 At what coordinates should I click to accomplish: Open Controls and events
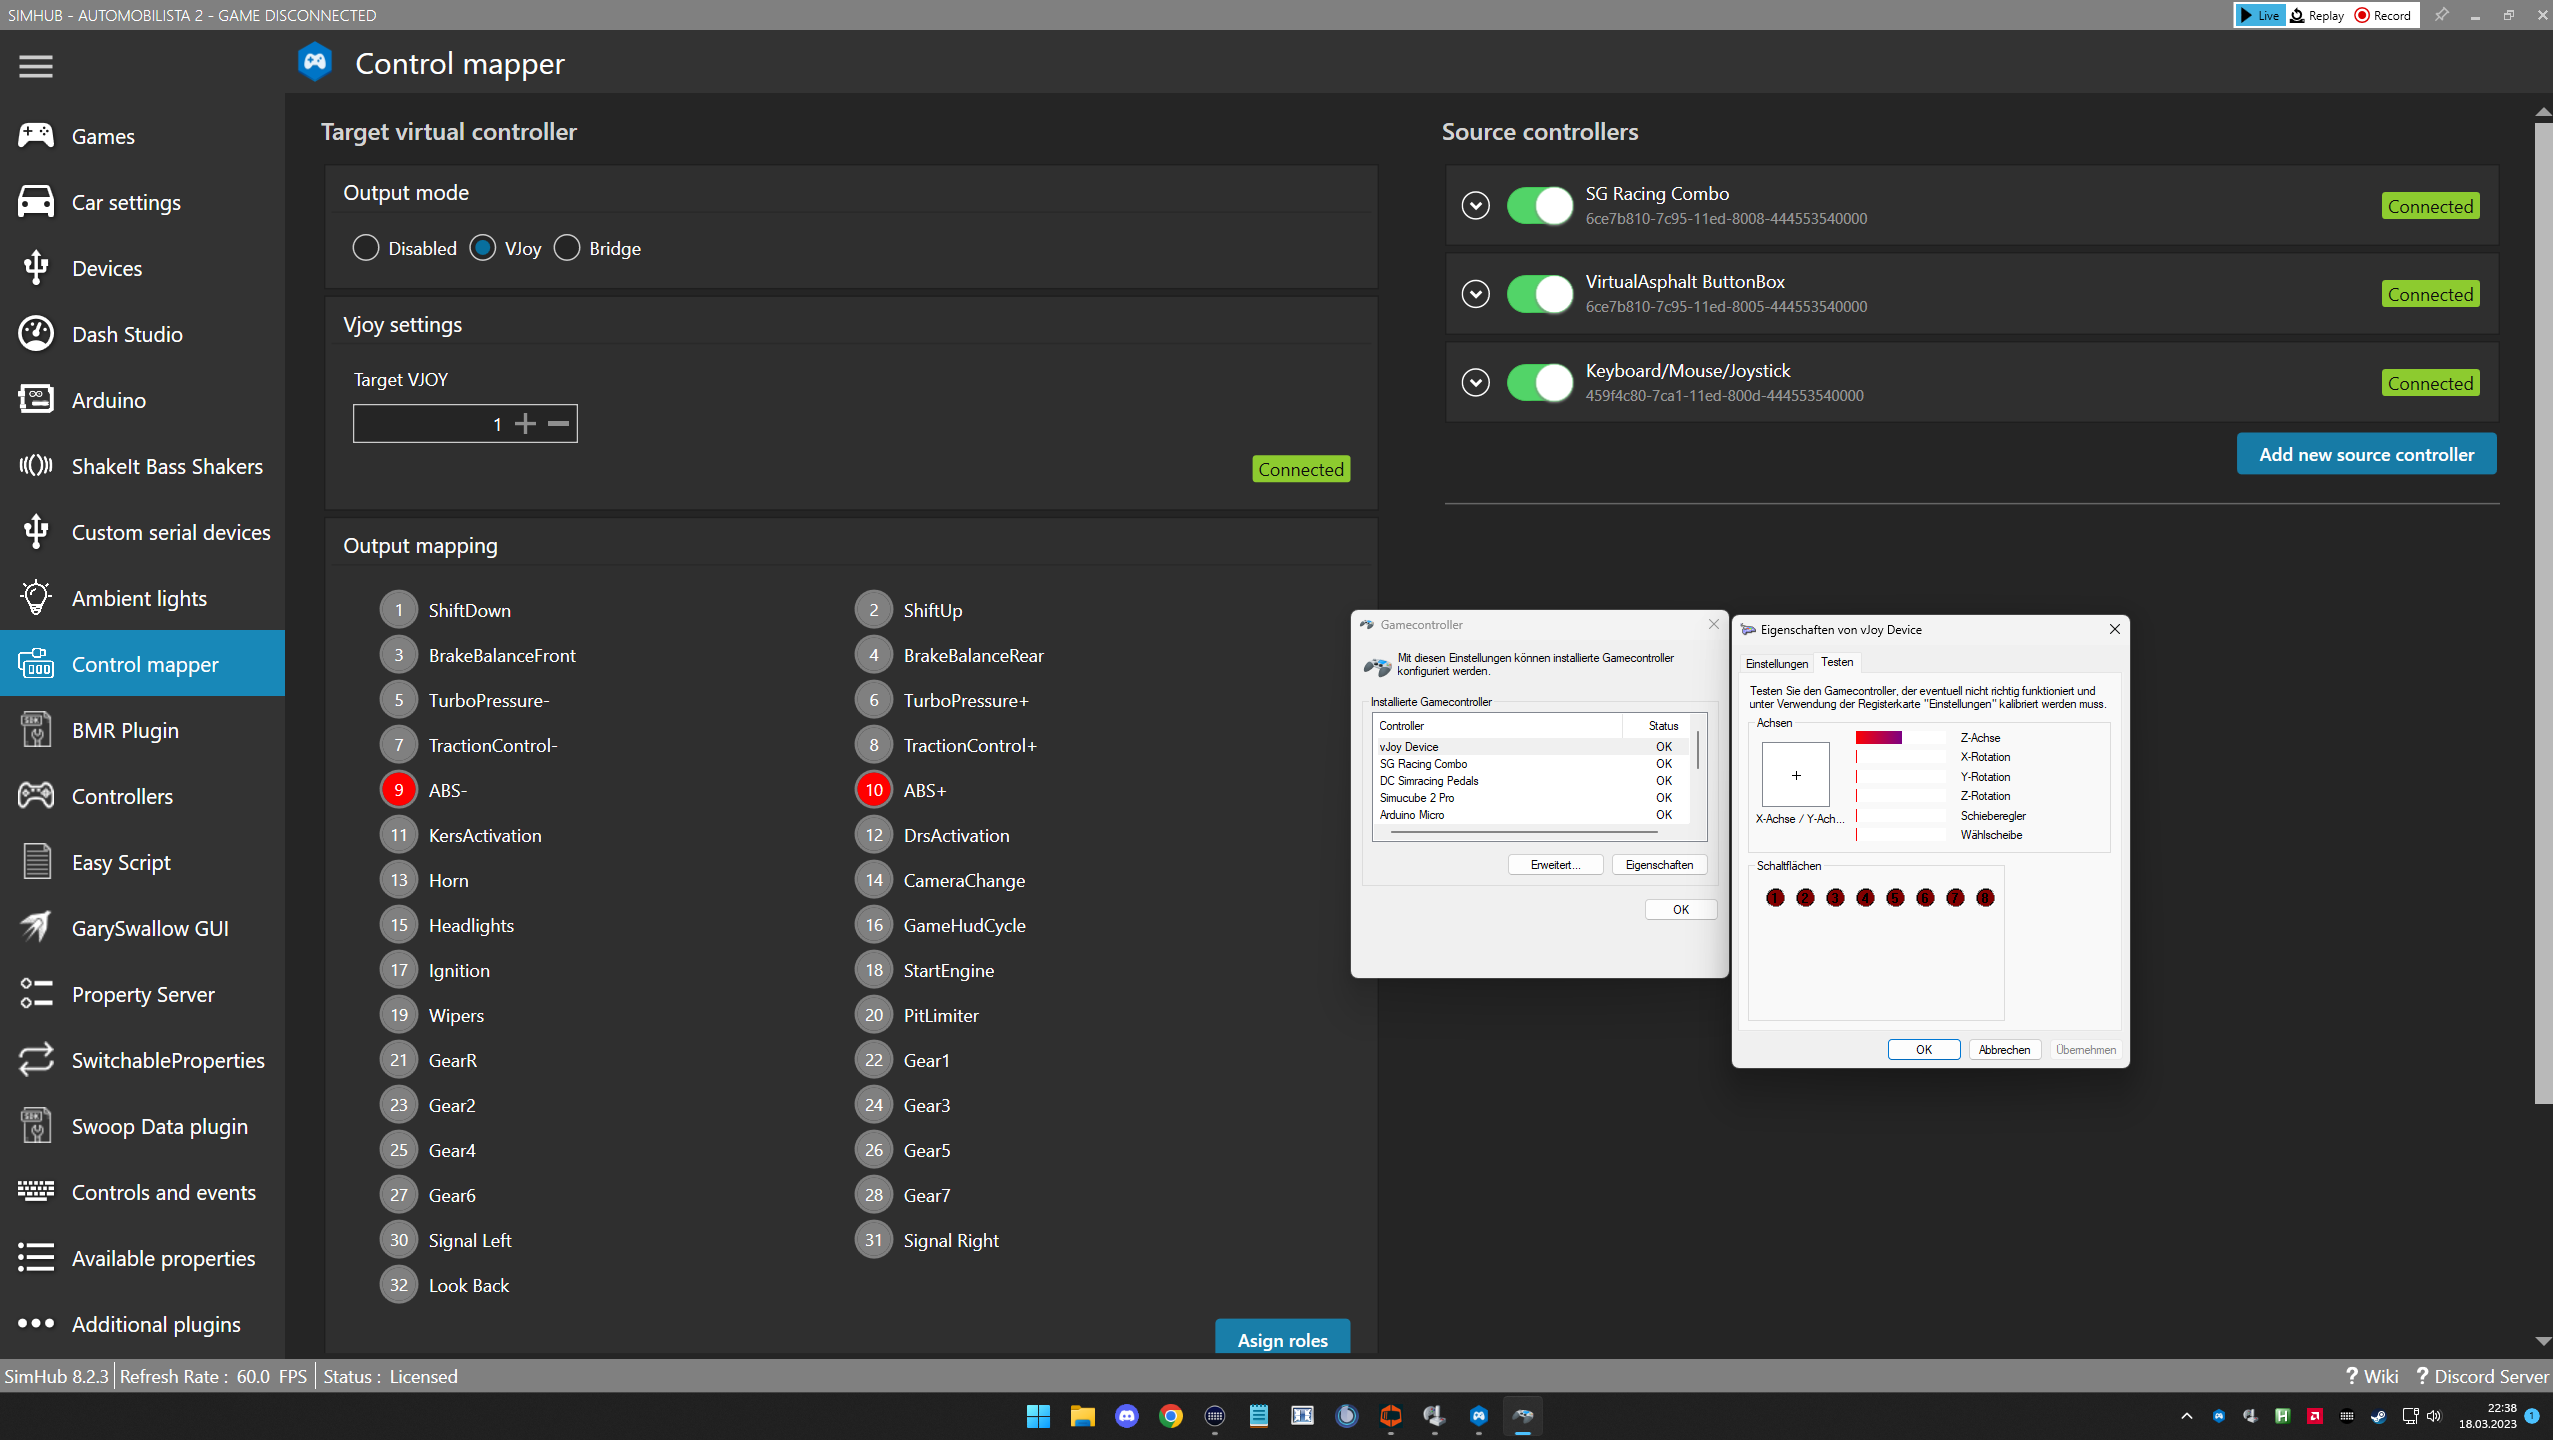coord(163,1192)
